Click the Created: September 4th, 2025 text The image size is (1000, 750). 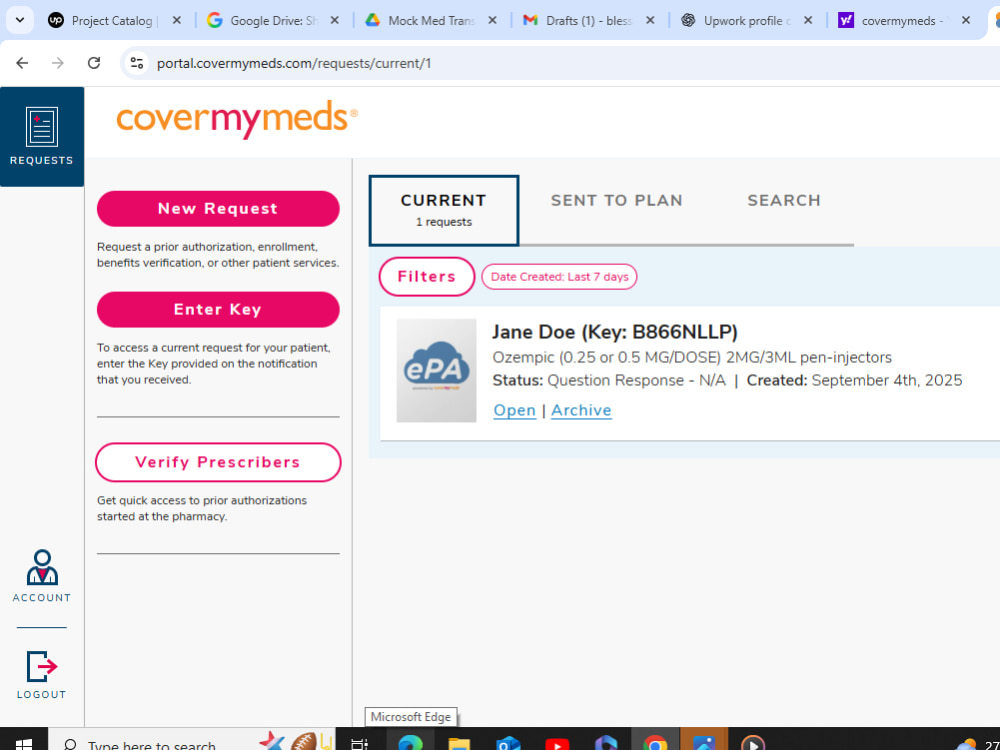tap(855, 381)
